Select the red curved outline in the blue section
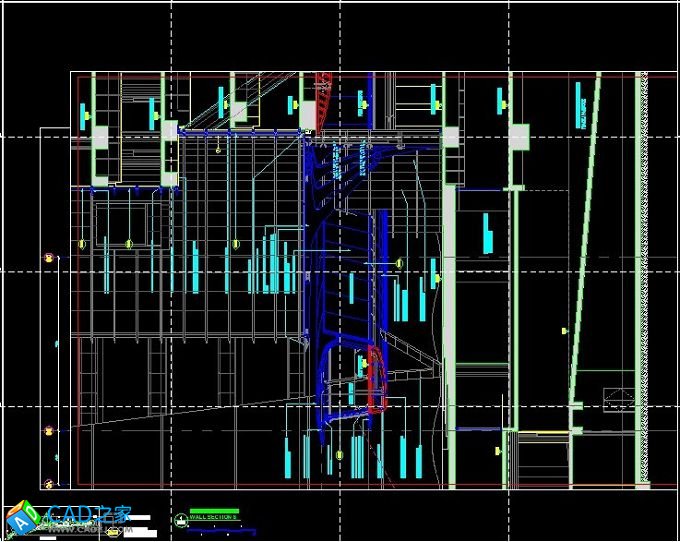Screen dimensions: 680x542 point(377,380)
